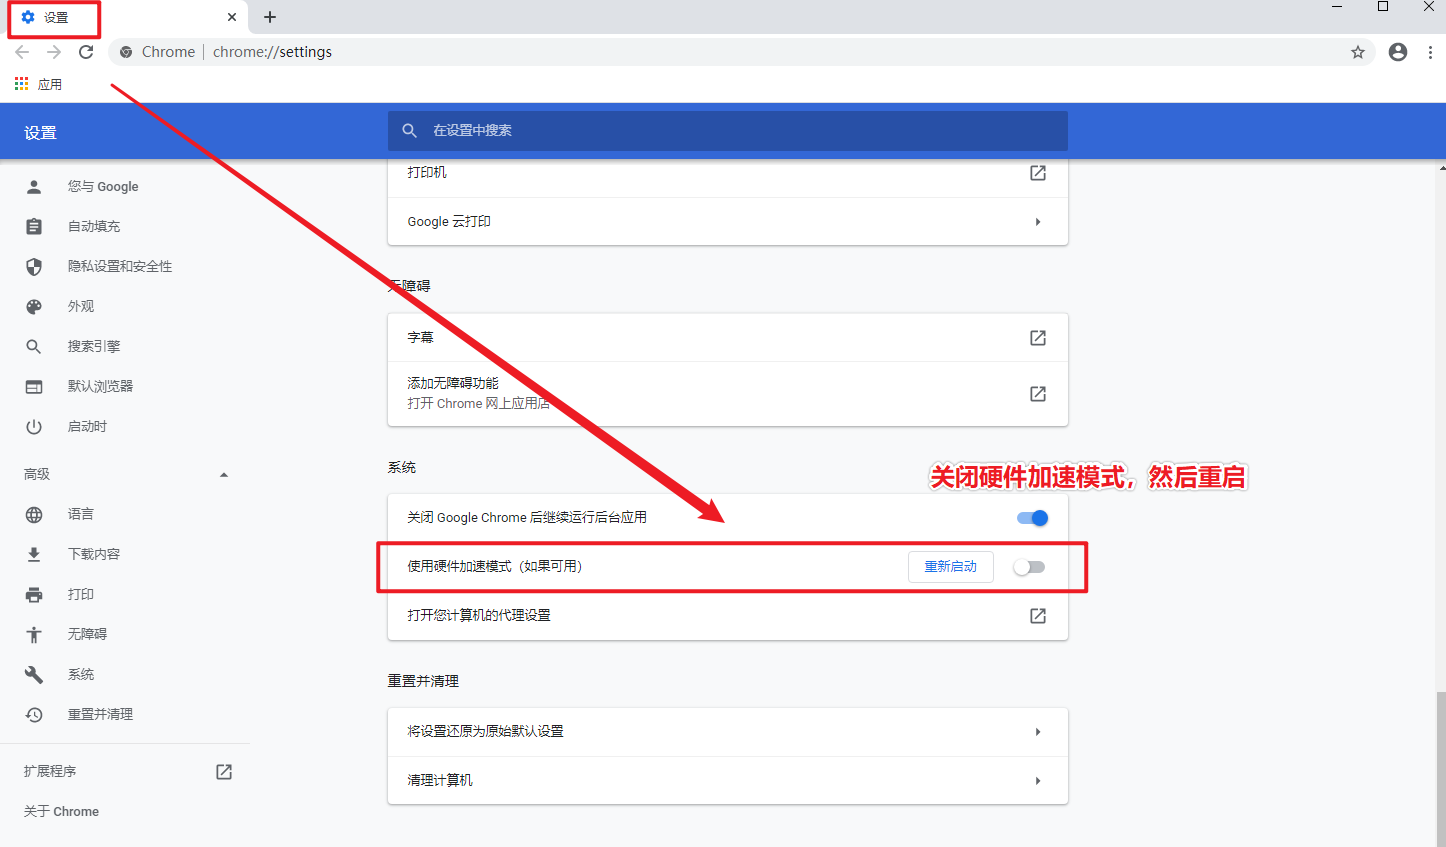Open the Apps bookmark shortcut
The height and width of the screenshot is (847, 1446).
click(38, 84)
